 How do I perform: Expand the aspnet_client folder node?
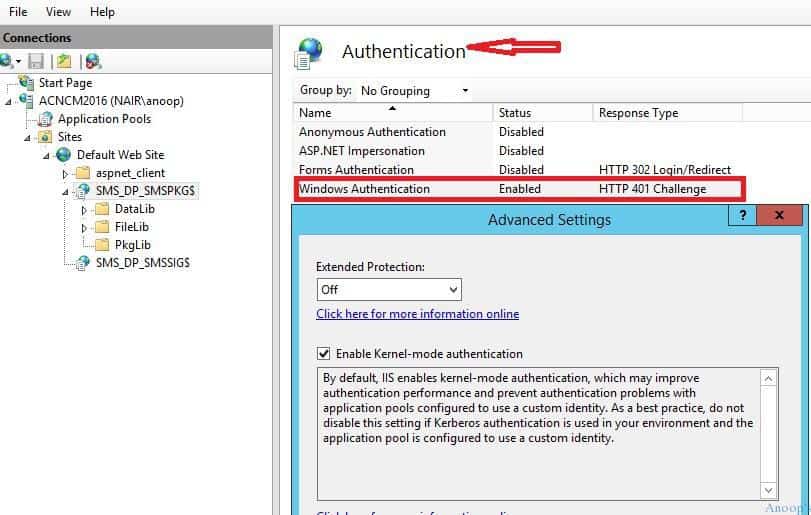point(65,173)
